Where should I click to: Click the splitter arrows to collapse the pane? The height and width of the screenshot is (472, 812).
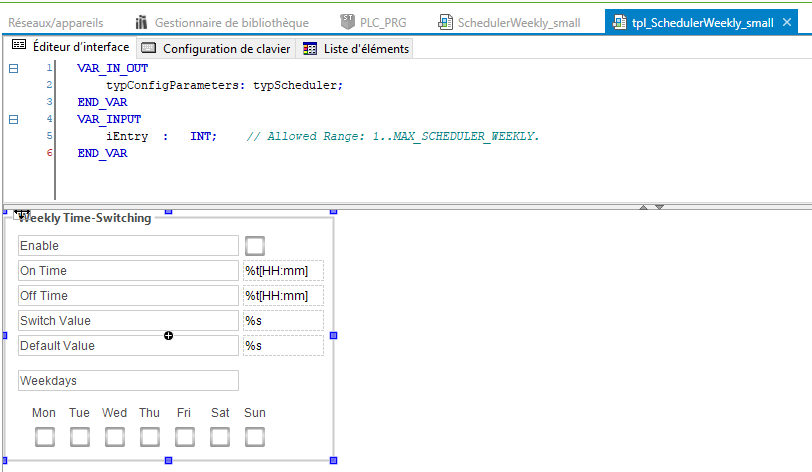[x=651, y=207]
